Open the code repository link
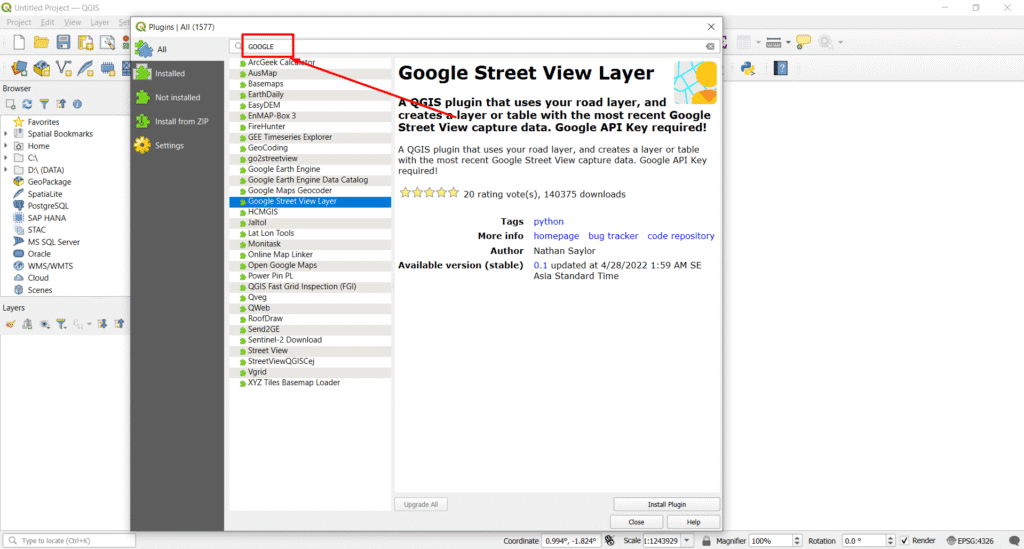 point(680,236)
